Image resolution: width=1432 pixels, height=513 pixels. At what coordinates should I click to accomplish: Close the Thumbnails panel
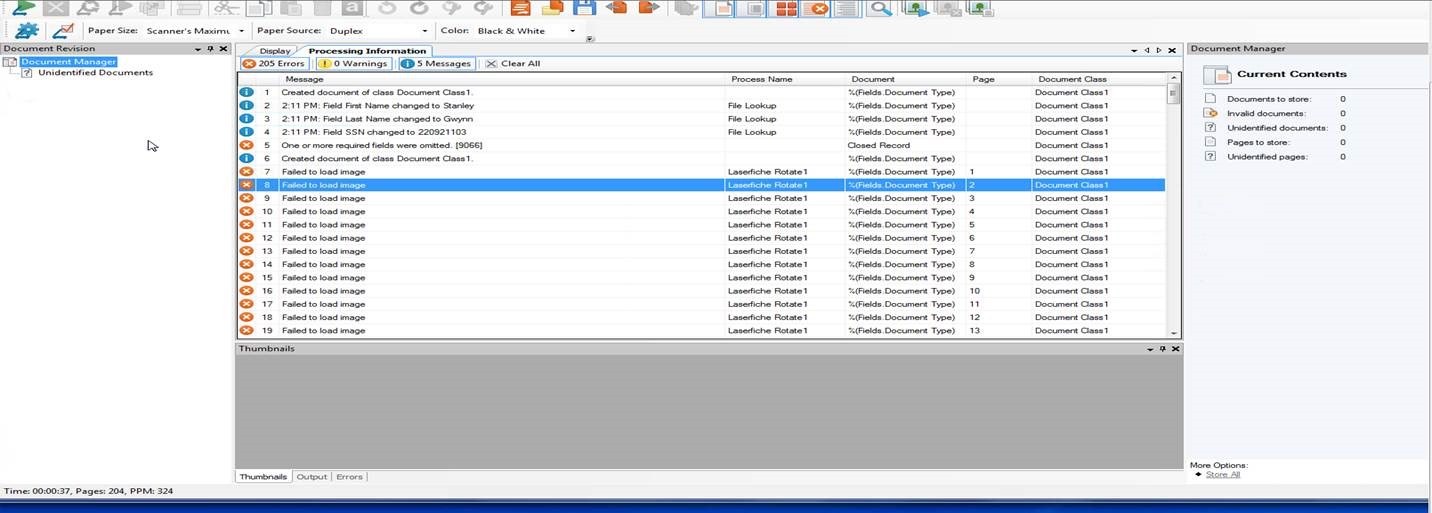coord(1175,349)
